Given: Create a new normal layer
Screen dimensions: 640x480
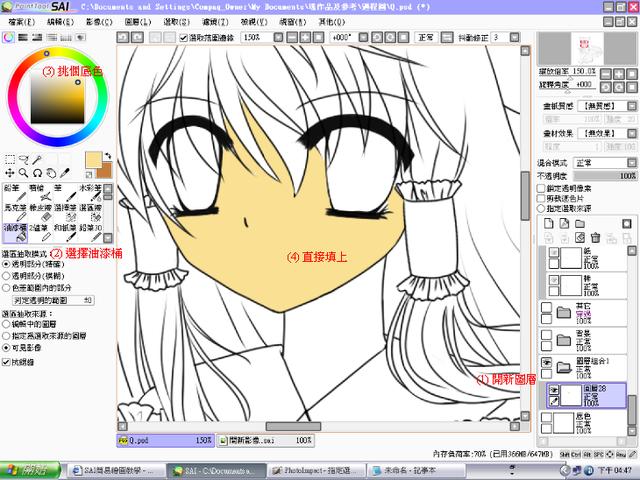Looking at the screenshot, I should point(549,223).
